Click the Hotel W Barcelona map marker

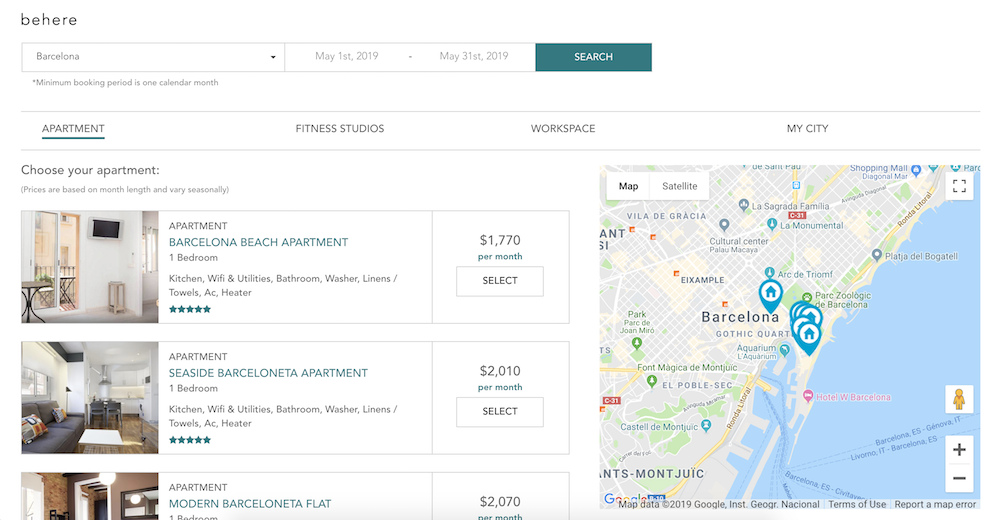click(808, 396)
